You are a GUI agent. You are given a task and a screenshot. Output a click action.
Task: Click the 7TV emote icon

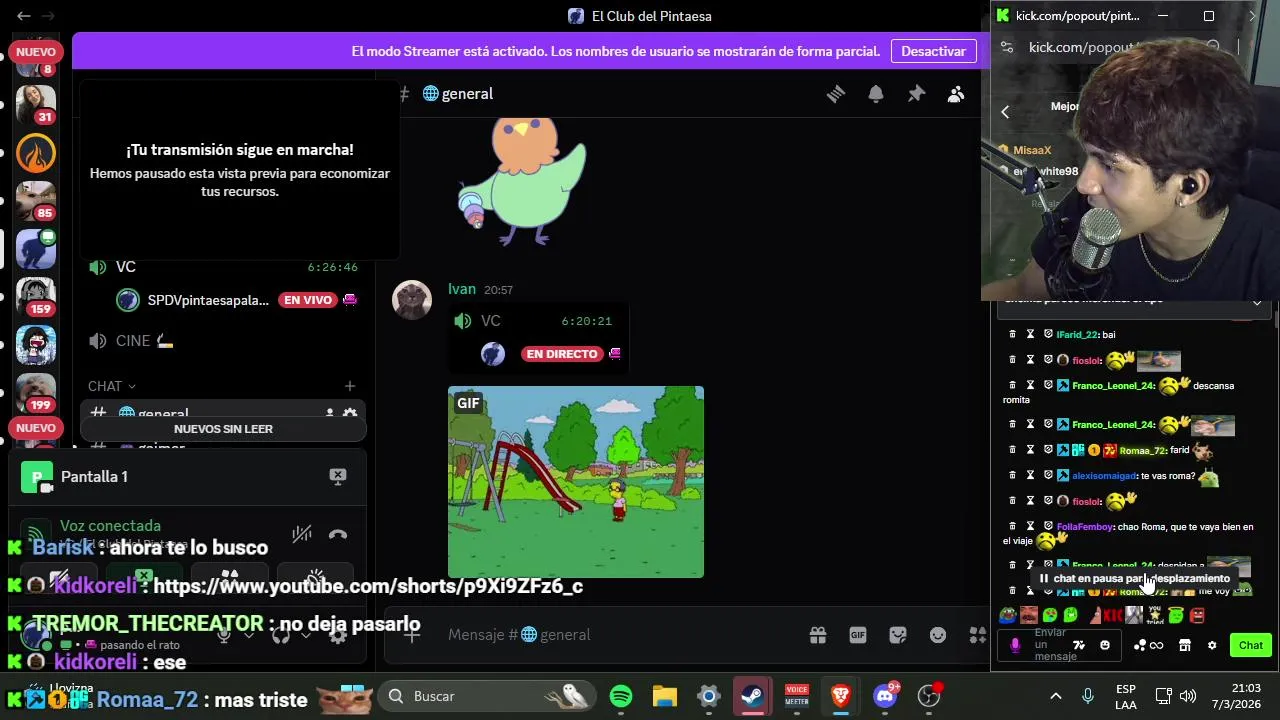1079,645
